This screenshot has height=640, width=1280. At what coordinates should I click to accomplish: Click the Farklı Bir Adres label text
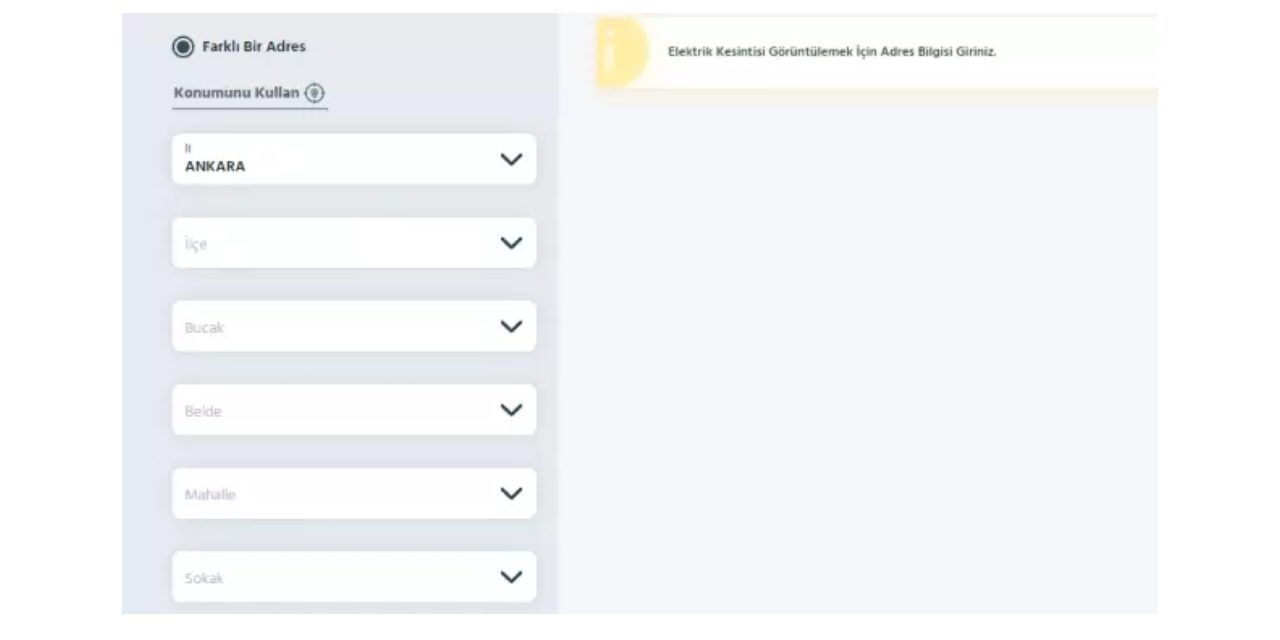[254, 46]
